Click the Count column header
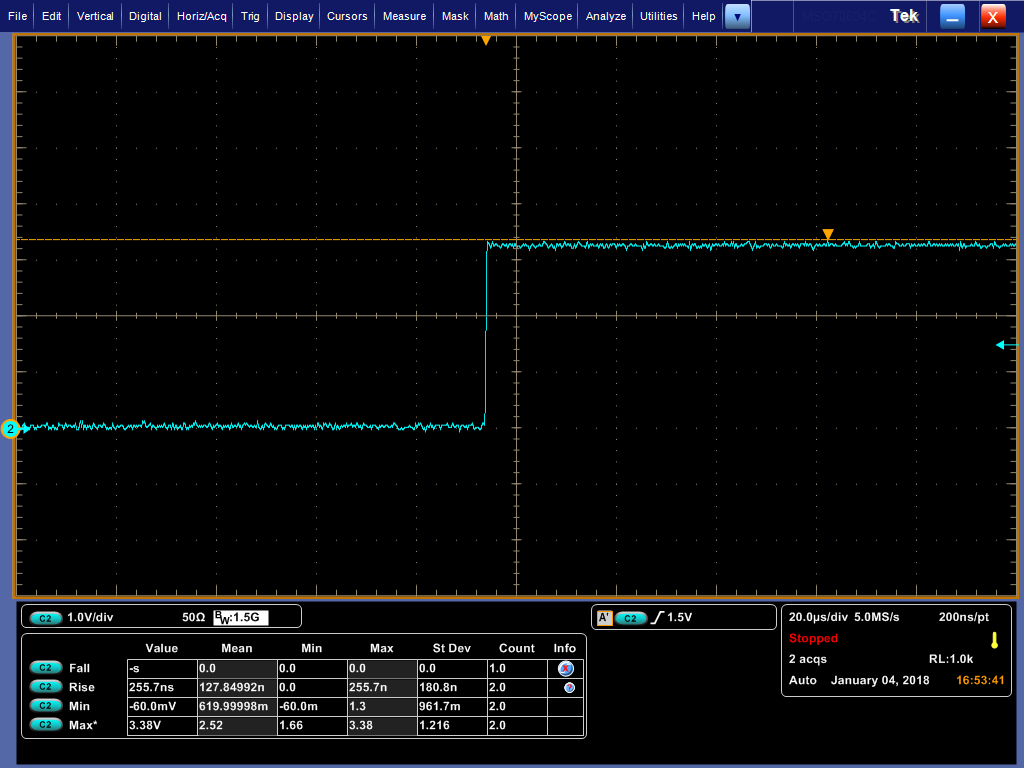This screenshot has width=1024, height=768. click(x=517, y=648)
